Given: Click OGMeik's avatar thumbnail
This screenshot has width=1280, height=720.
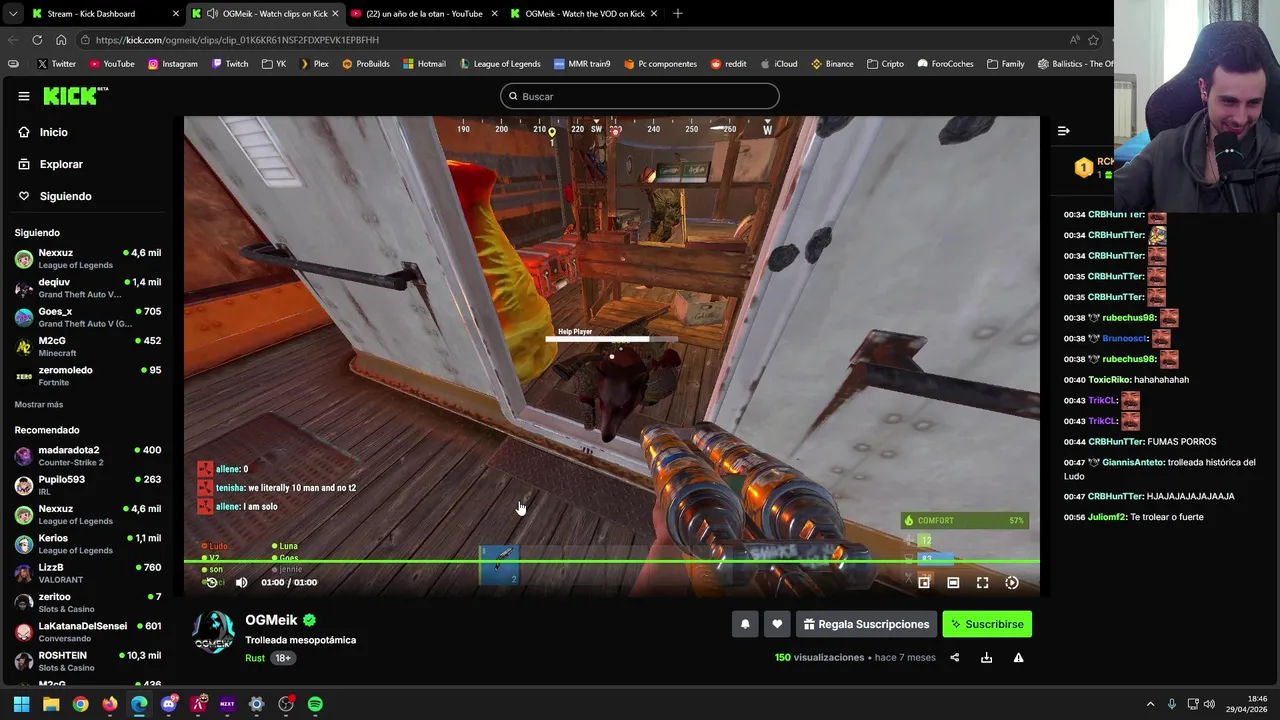Looking at the screenshot, I should click(x=213, y=631).
